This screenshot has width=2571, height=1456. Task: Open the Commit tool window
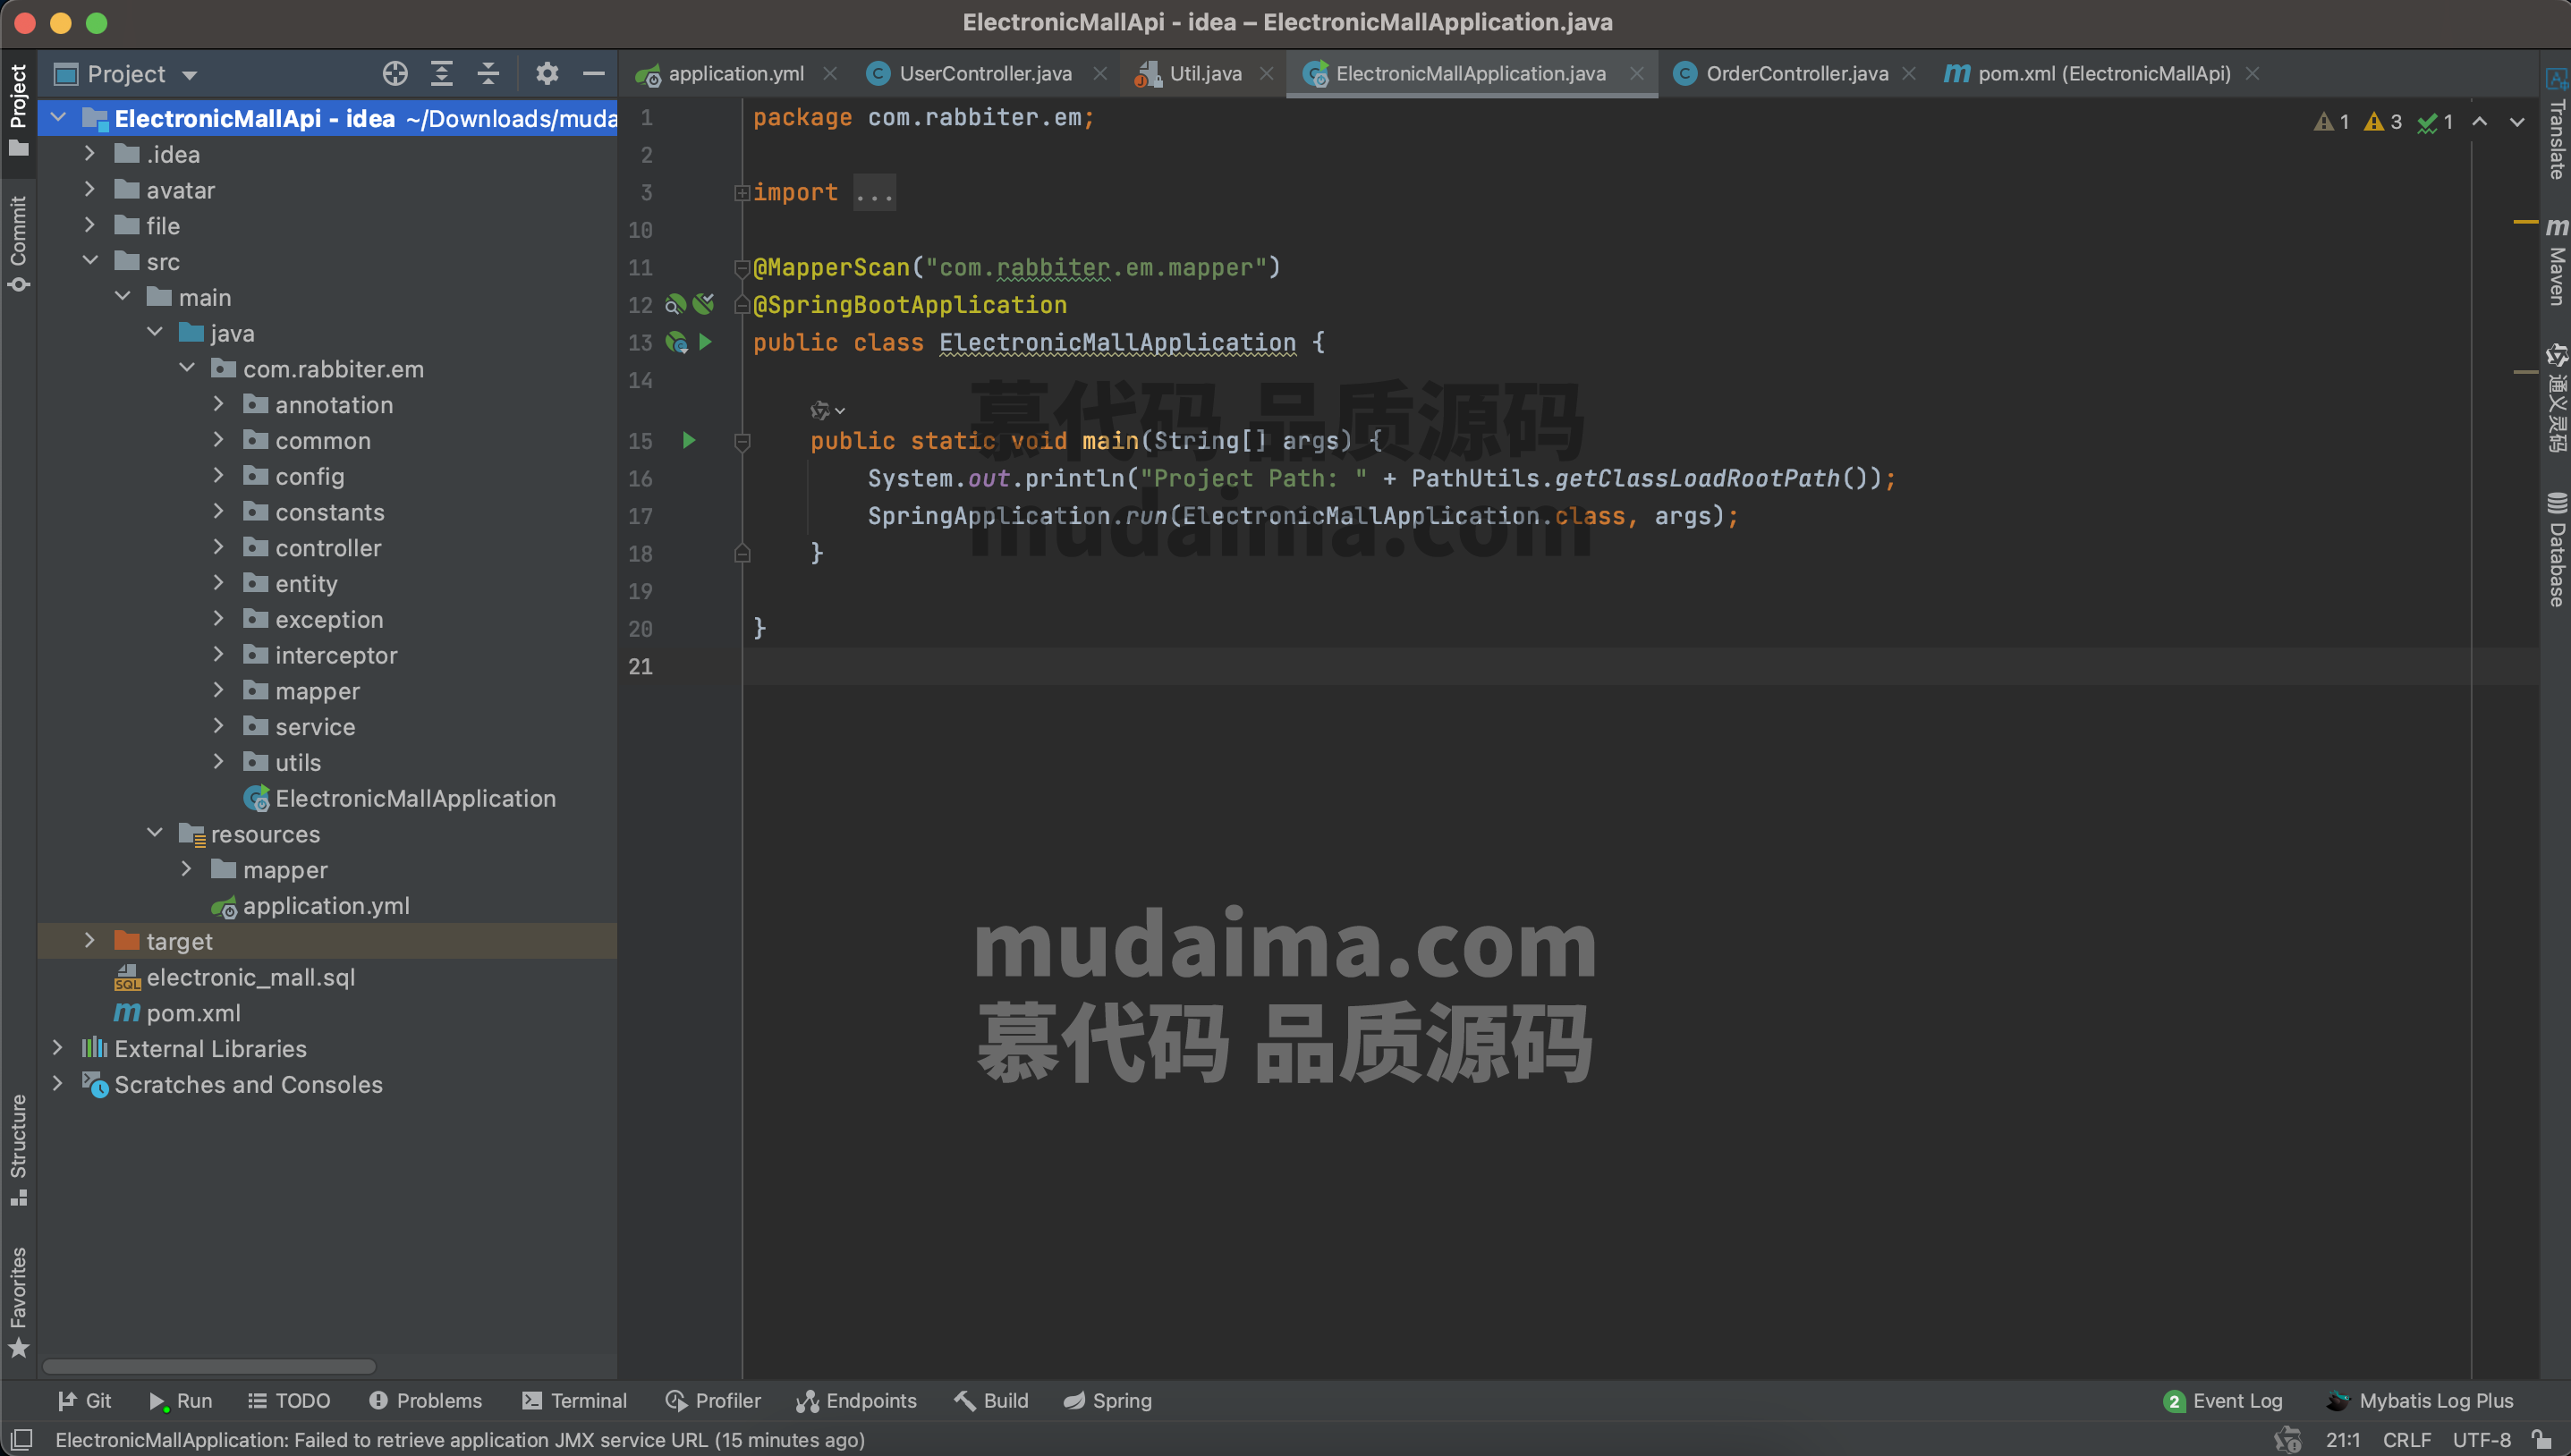pyautogui.click(x=18, y=243)
